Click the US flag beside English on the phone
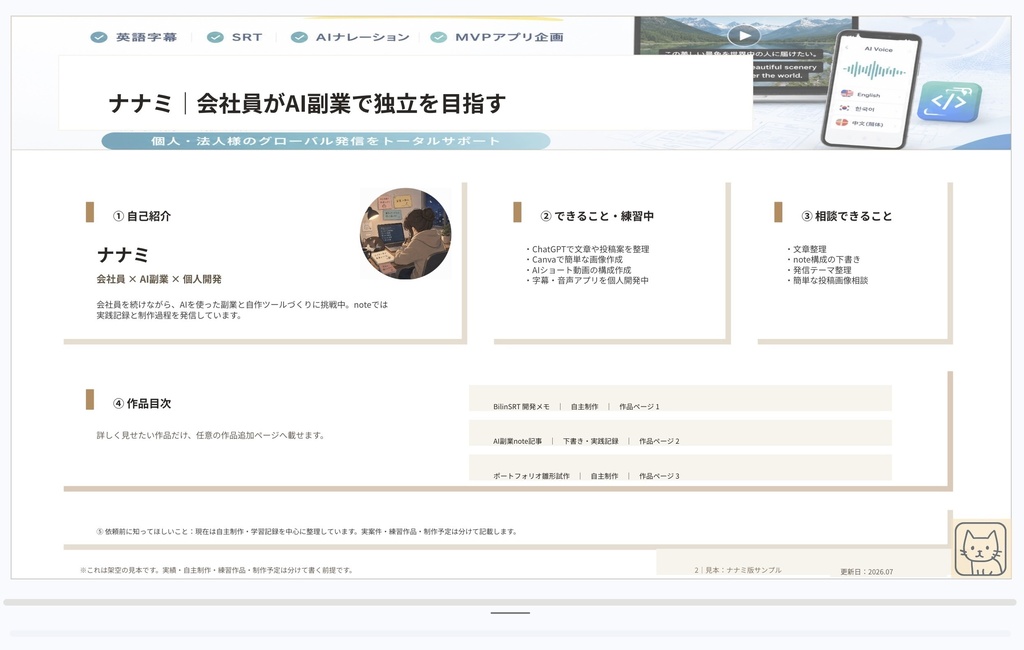 coord(847,93)
